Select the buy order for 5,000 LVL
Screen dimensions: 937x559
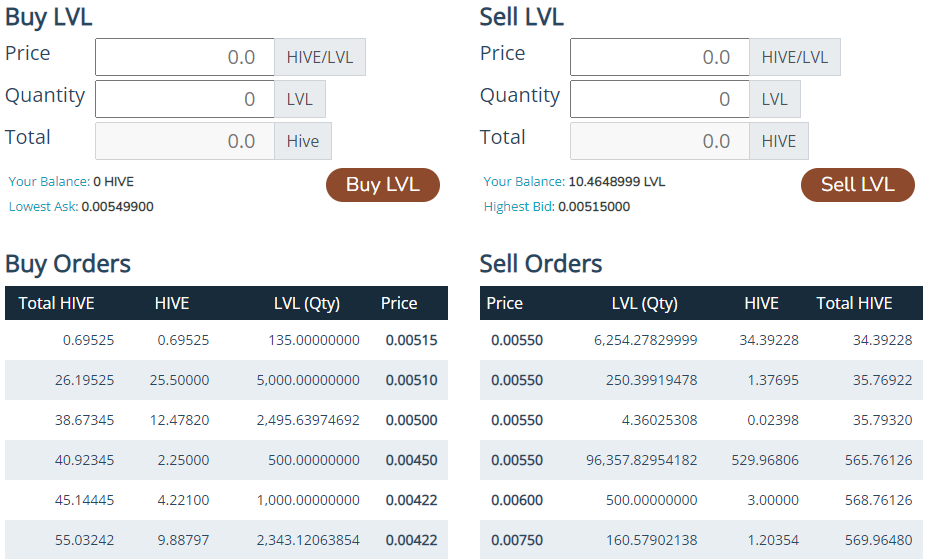(x=226, y=380)
